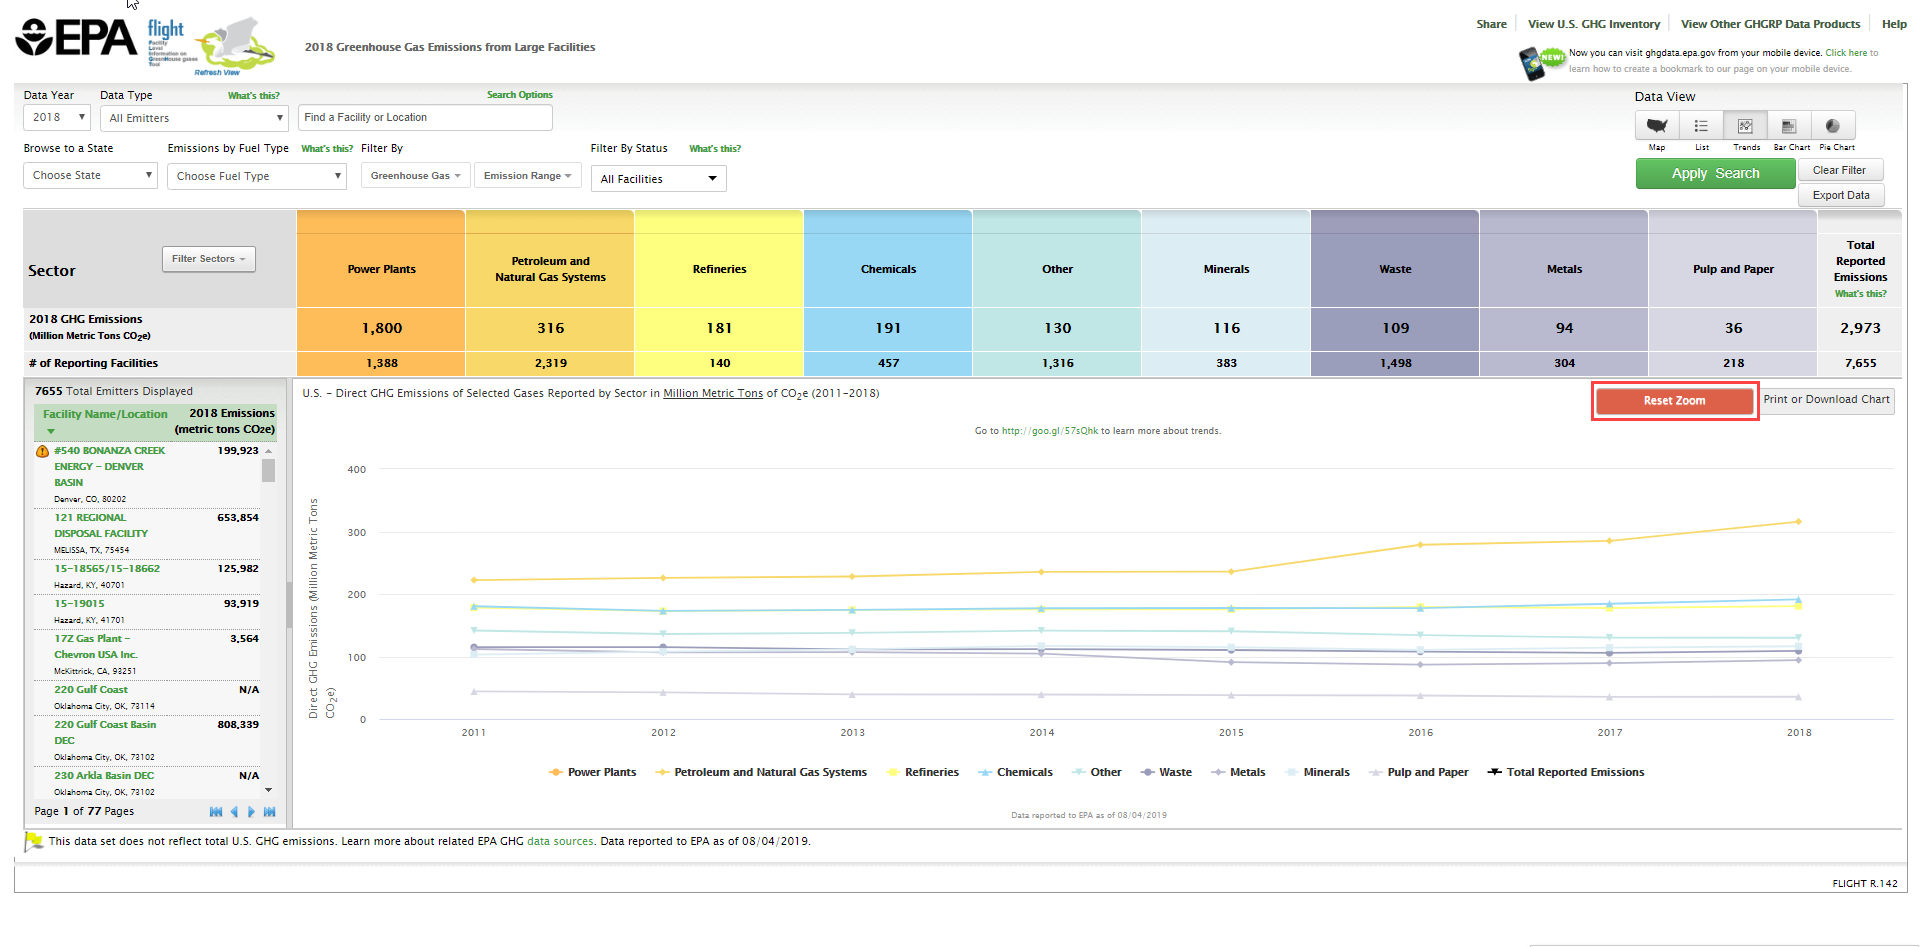The image size is (1920, 947).
Task: Go to next facility list page
Action: (x=251, y=812)
